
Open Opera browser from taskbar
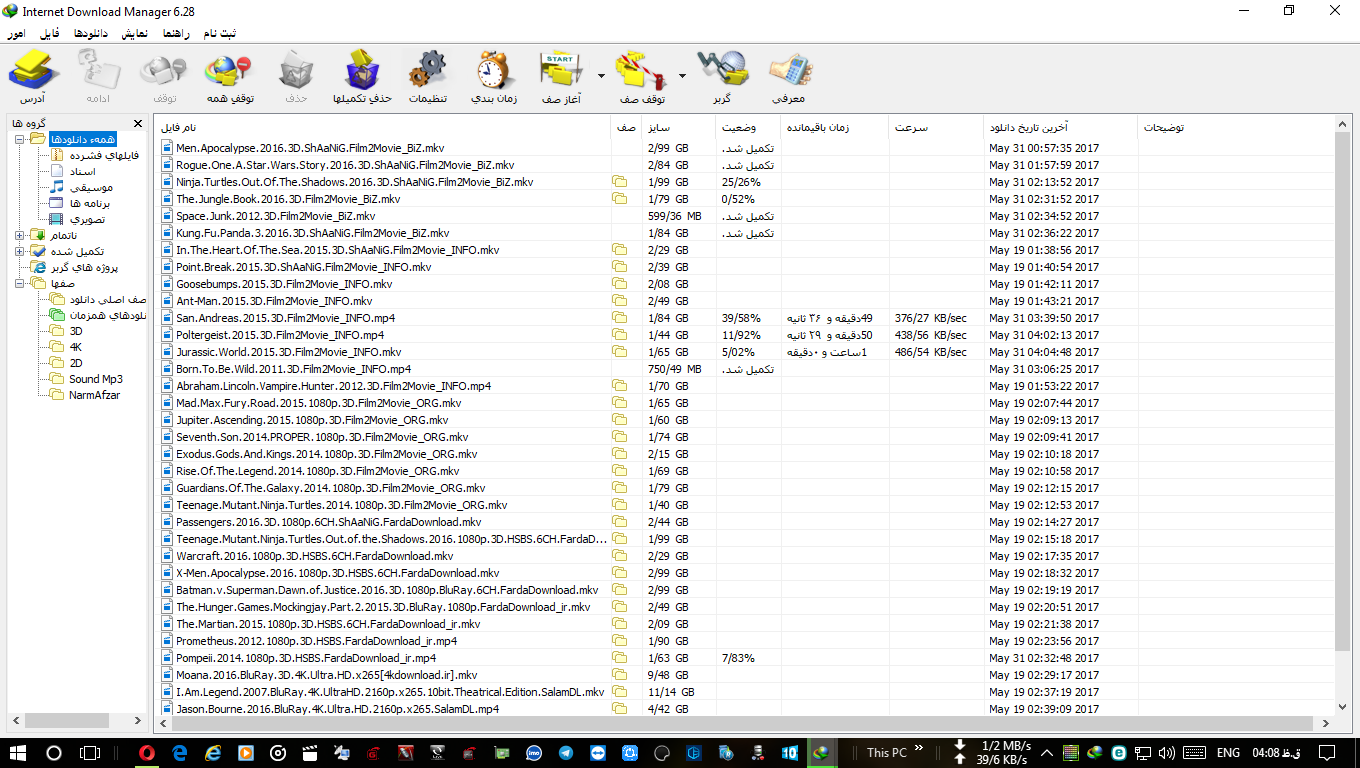(x=148, y=752)
